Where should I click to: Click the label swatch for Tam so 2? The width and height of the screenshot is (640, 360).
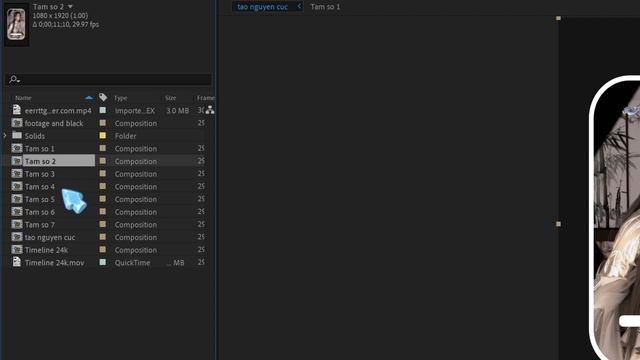[x=103, y=161]
